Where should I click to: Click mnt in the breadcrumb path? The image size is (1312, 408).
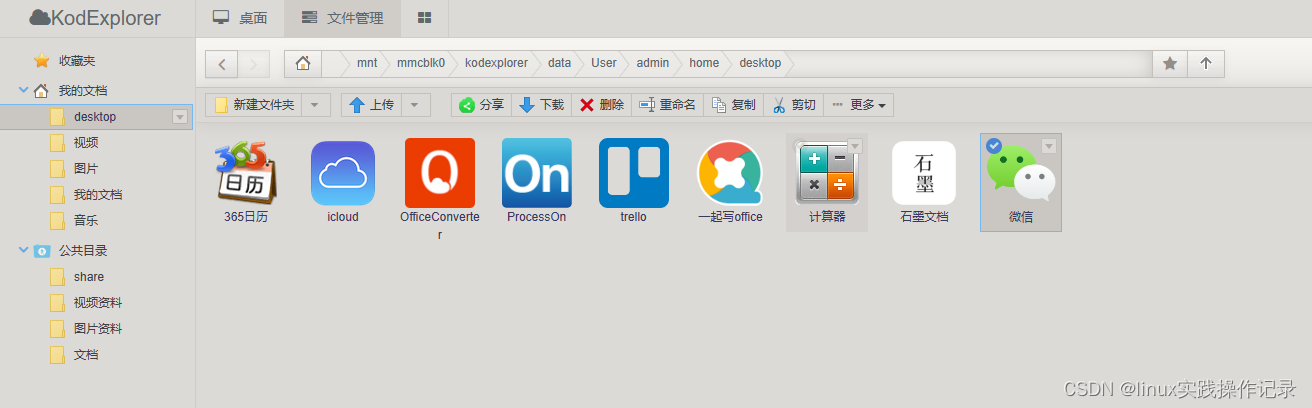pyautogui.click(x=367, y=63)
